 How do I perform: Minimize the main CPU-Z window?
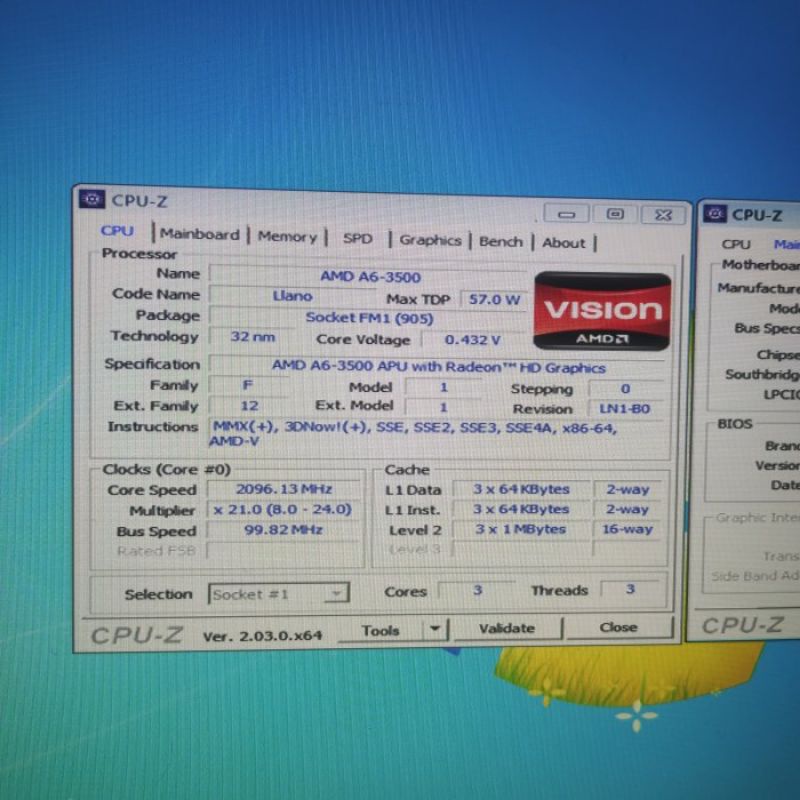566,214
